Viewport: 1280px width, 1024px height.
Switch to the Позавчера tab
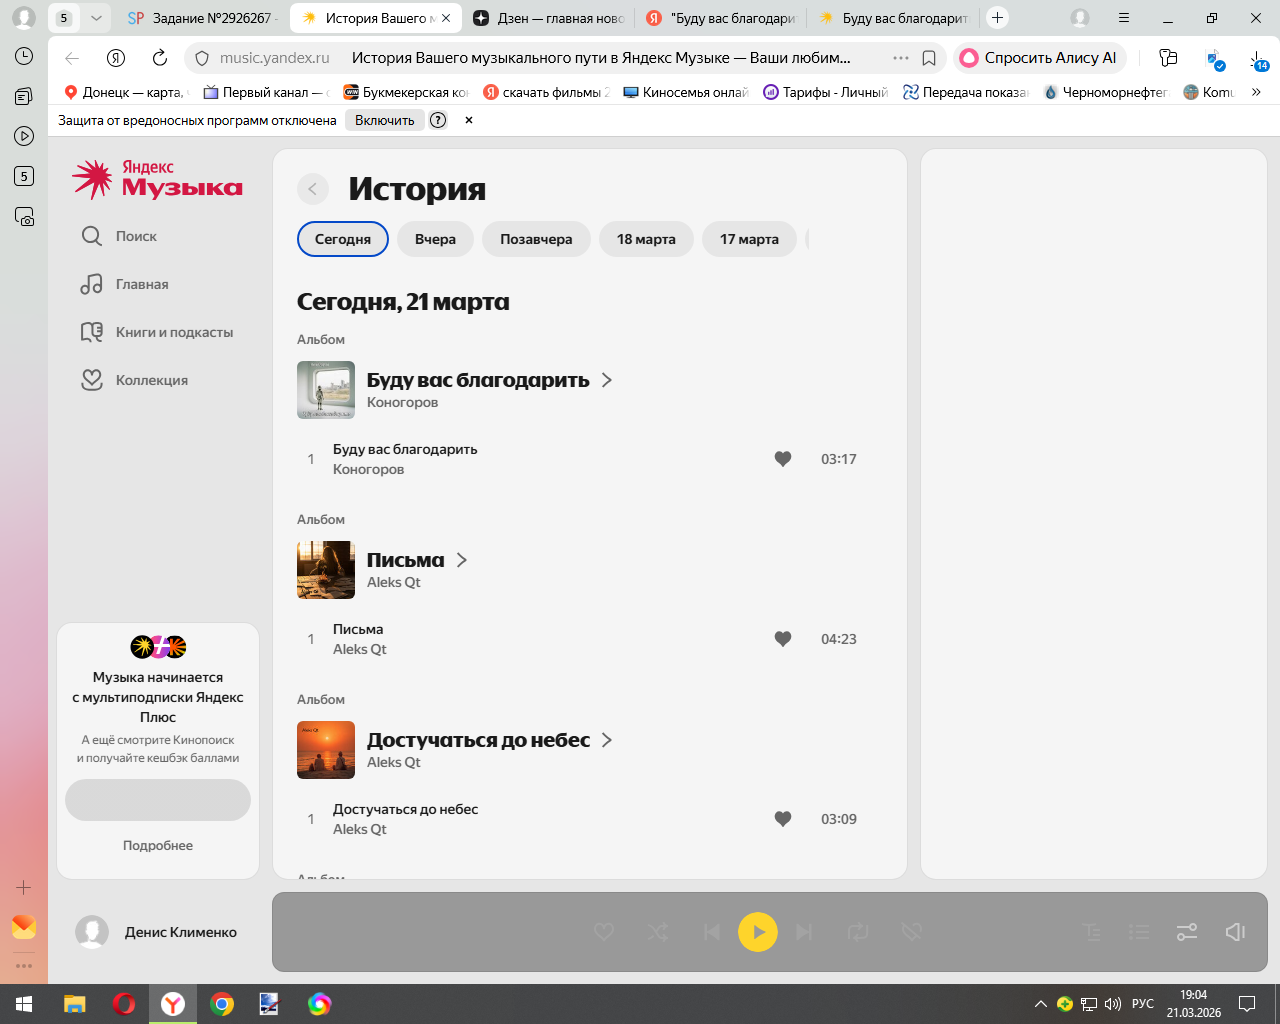536,239
